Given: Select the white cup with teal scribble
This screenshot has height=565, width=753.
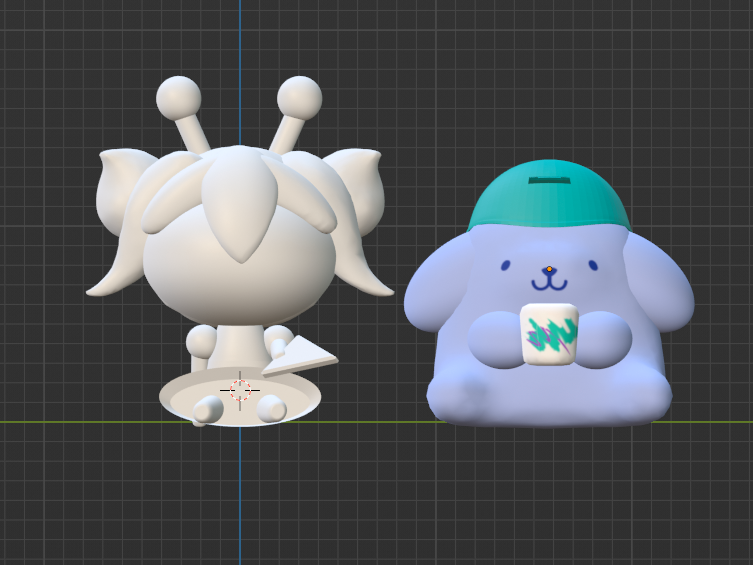Looking at the screenshot, I should coord(549,334).
